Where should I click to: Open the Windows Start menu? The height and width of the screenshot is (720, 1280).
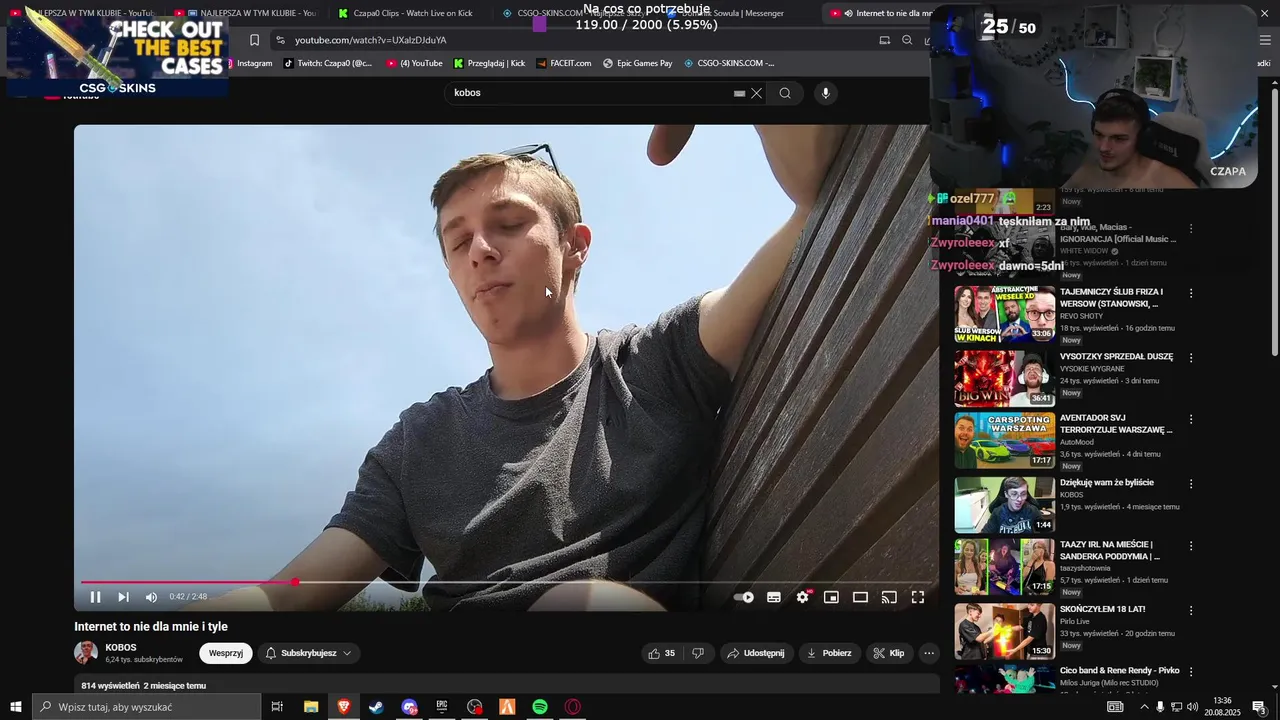coord(15,707)
